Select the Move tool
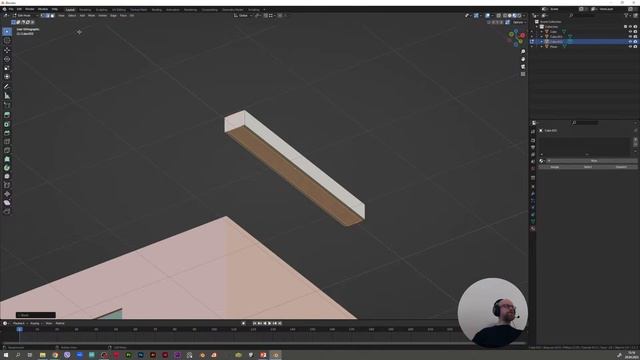This screenshot has width=640, height=360. click(x=7, y=50)
